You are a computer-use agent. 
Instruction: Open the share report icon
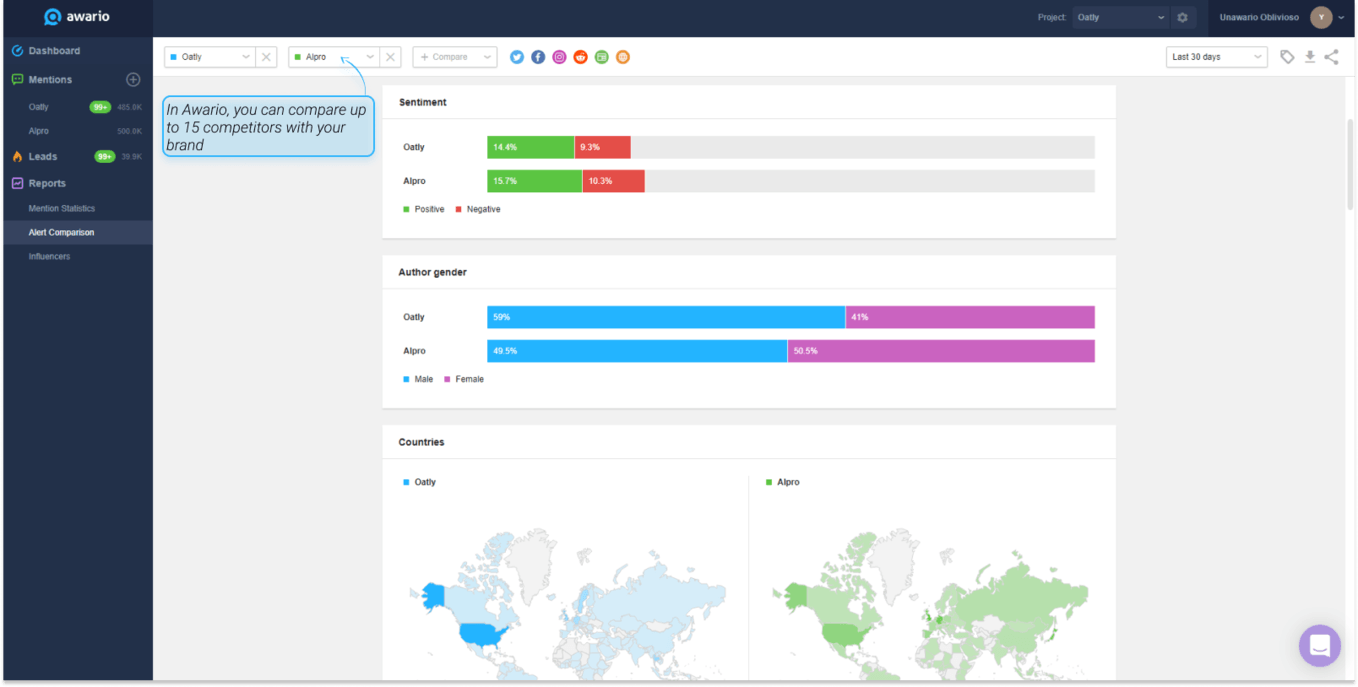click(1331, 57)
